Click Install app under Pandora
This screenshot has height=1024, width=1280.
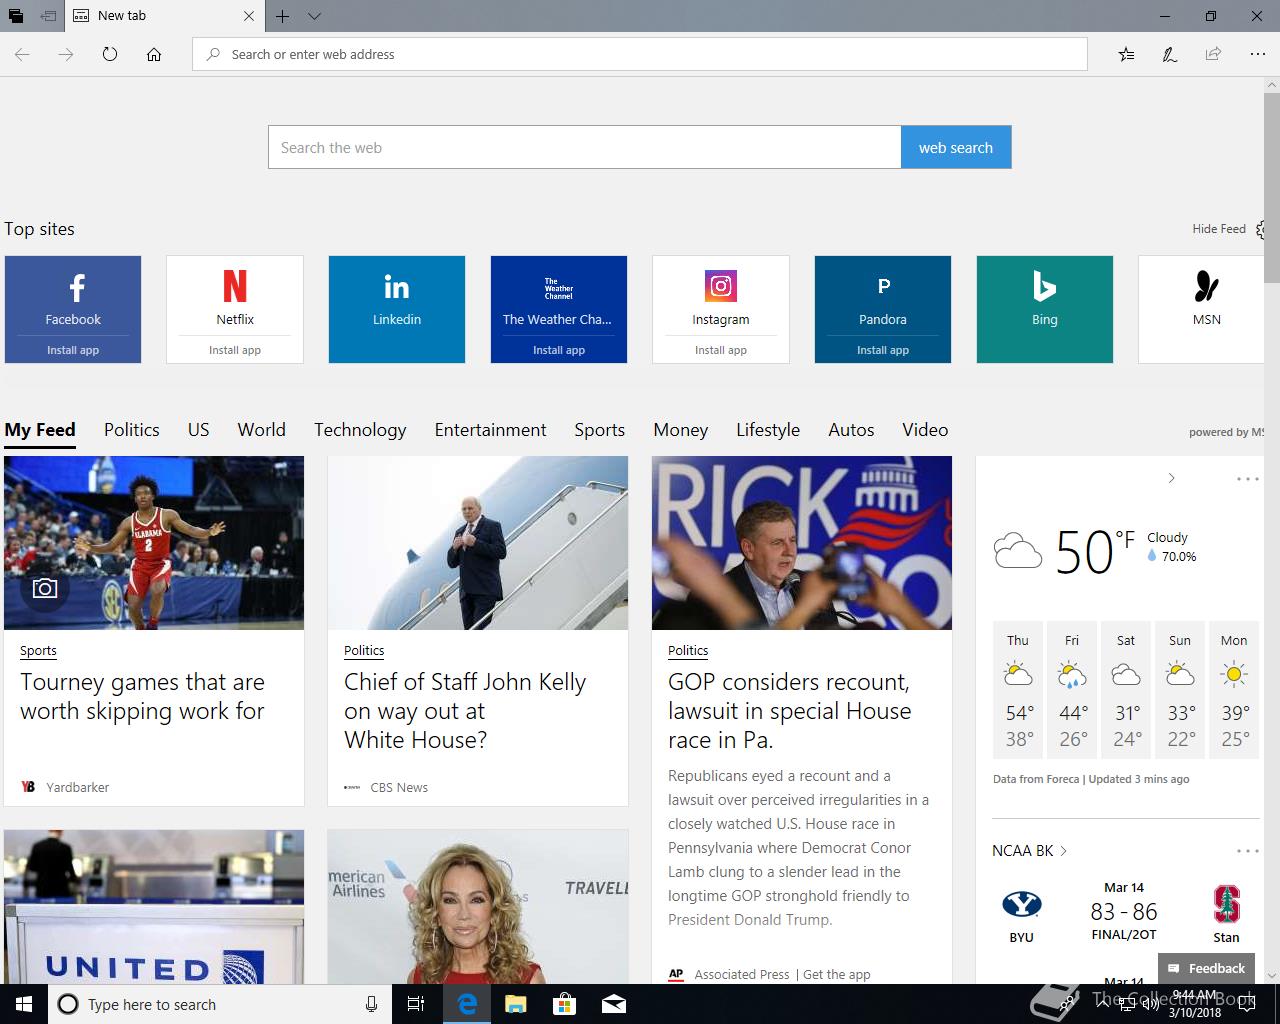883,350
